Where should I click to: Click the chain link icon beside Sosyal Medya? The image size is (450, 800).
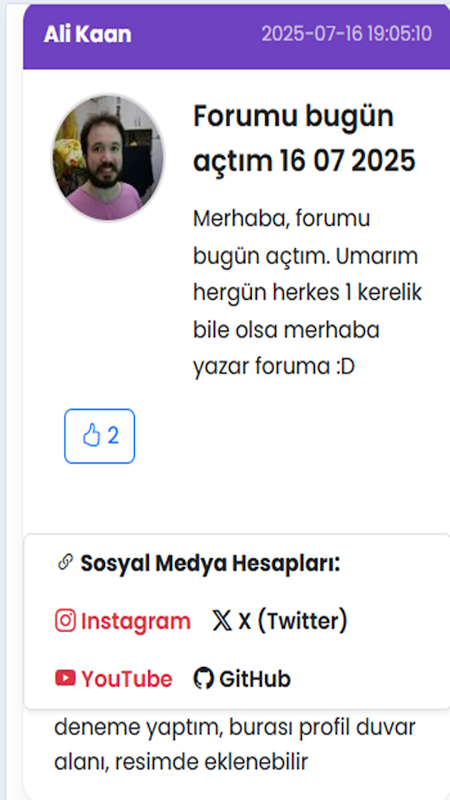(65, 563)
